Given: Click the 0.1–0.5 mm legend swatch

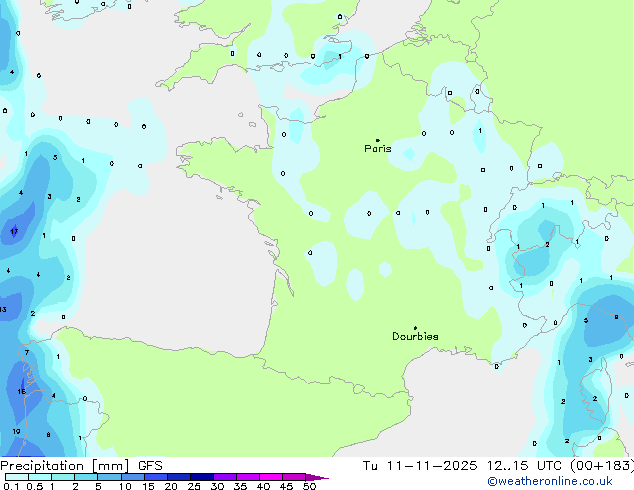Looking at the screenshot, I should coord(17,477).
